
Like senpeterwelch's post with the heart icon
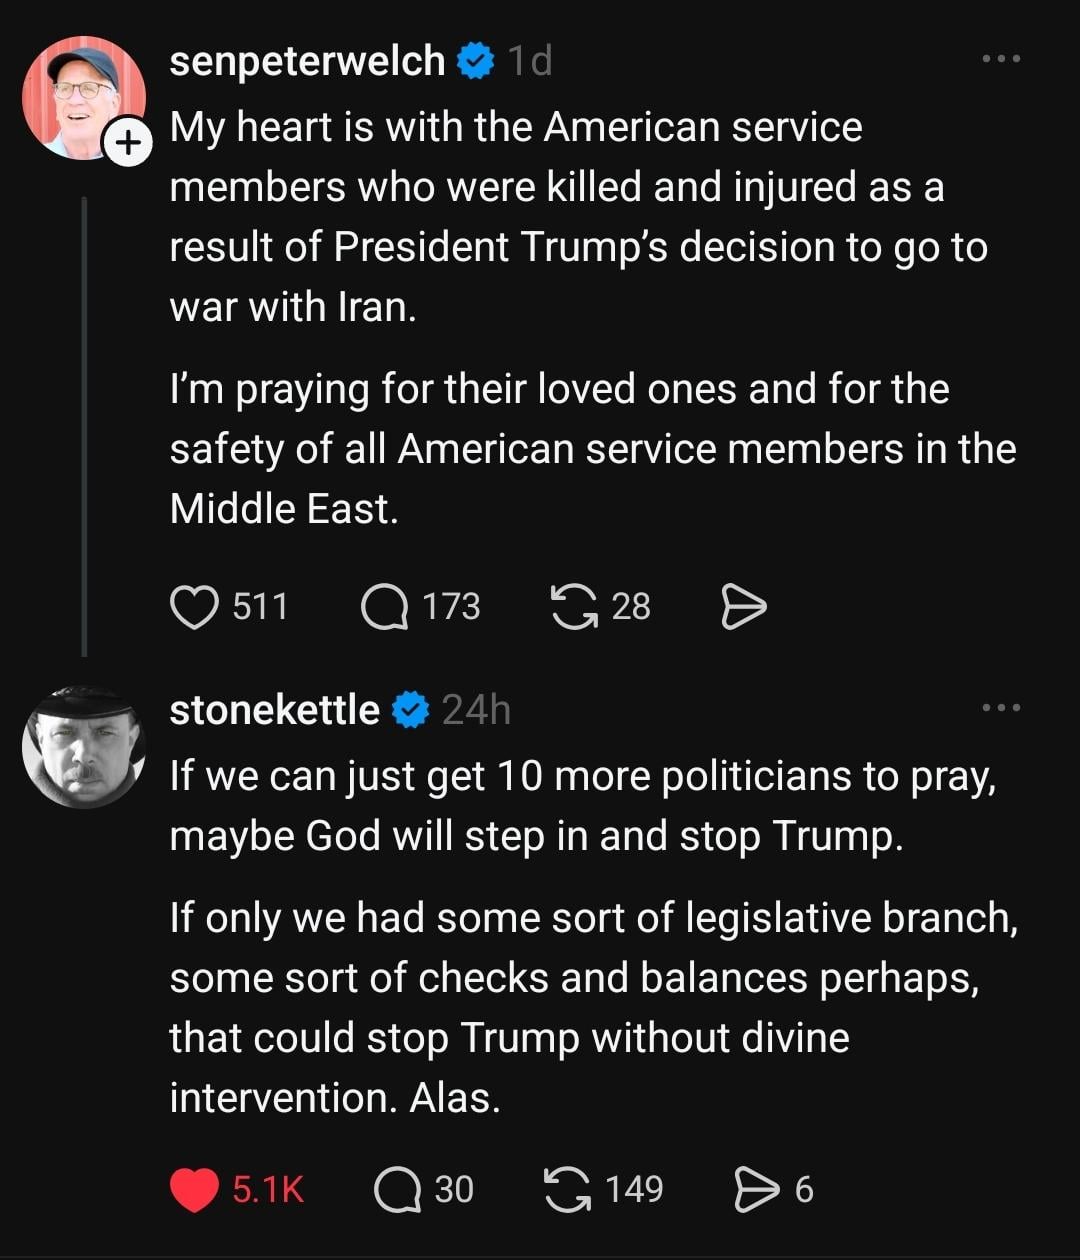(194, 607)
